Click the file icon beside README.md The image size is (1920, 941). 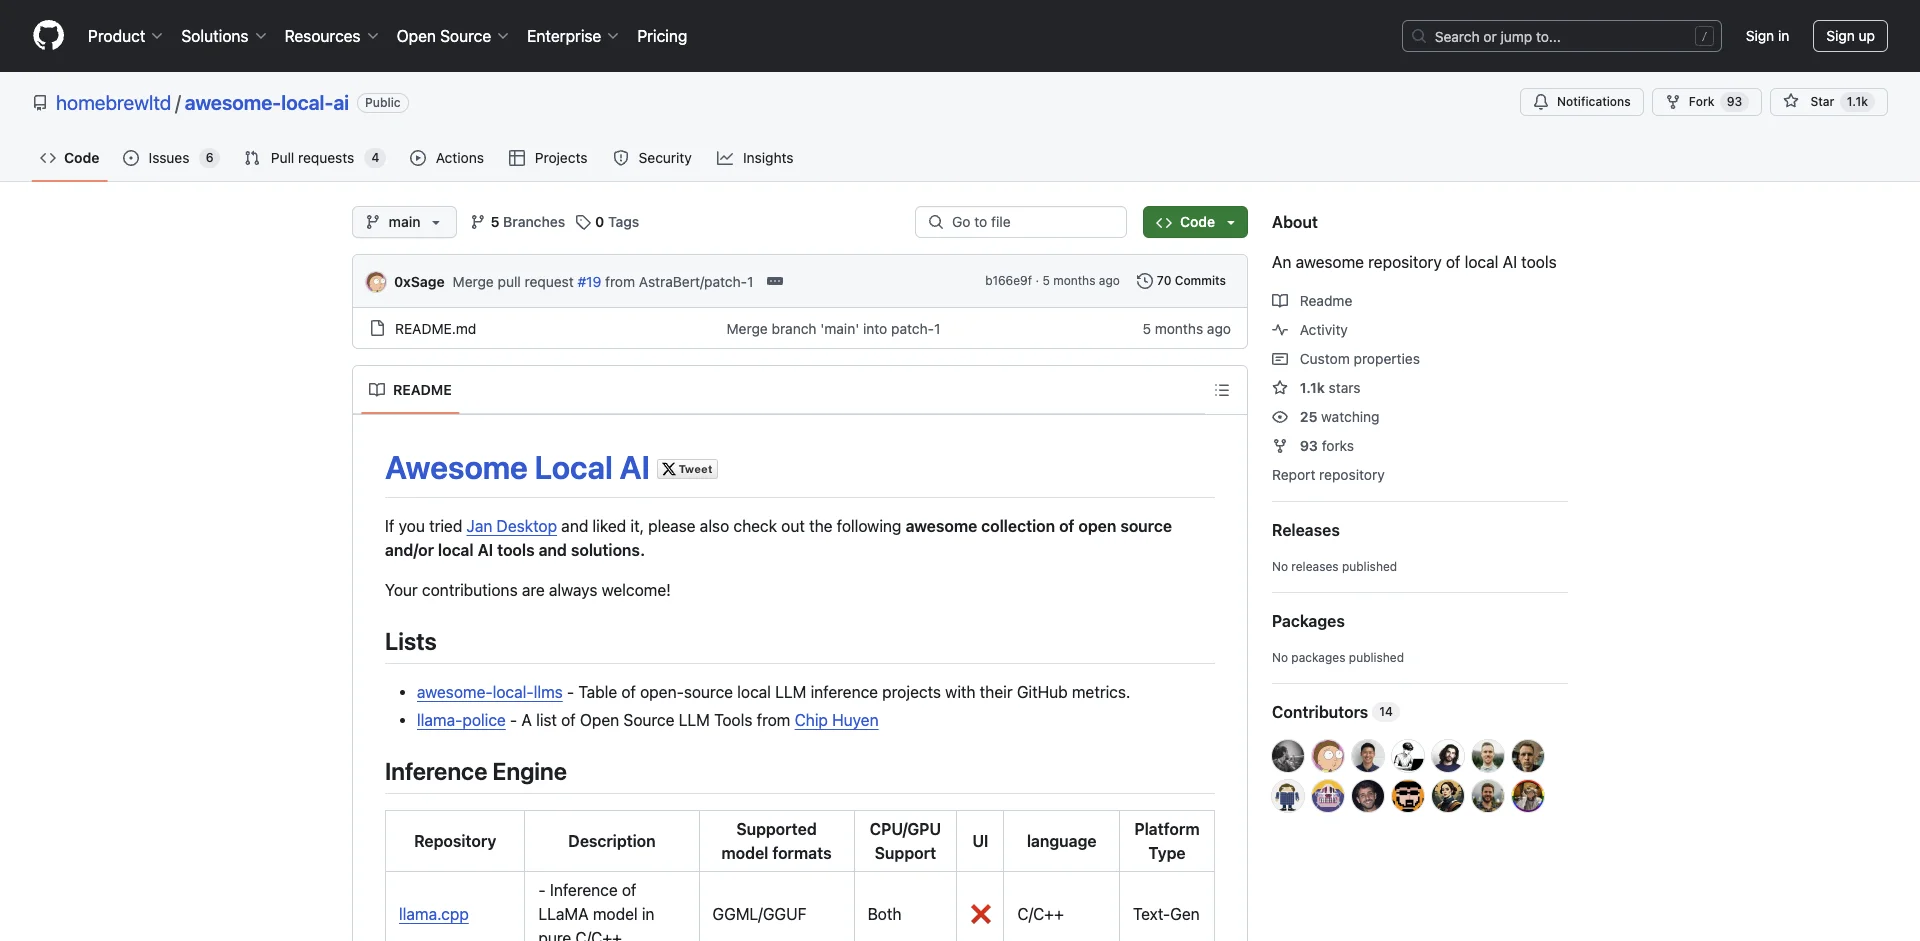(x=377, y=328)
